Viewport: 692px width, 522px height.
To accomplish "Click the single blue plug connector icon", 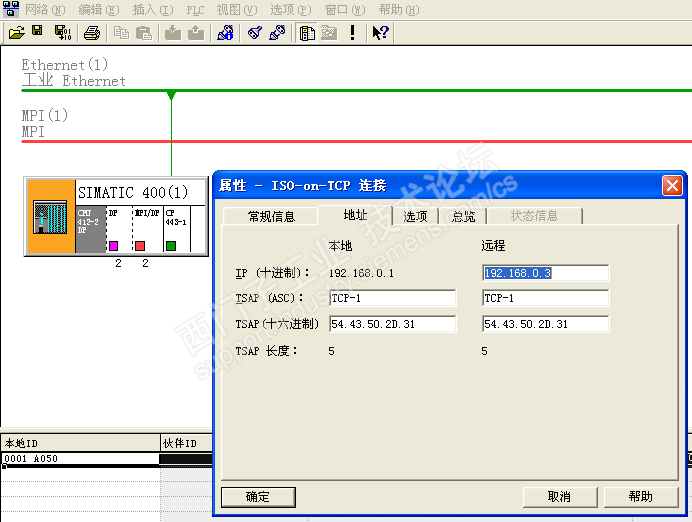I will tap(255, 33).
